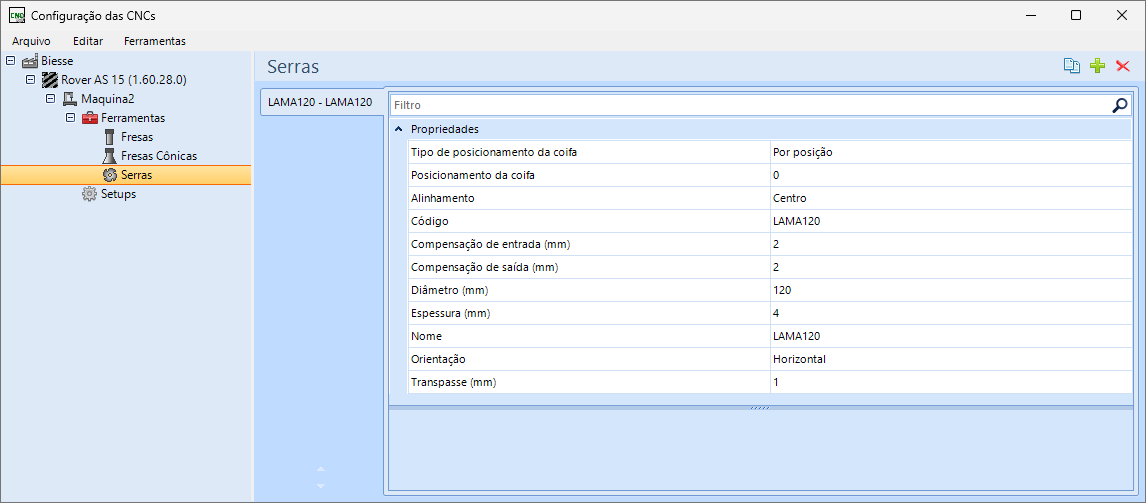Click the filter search magnifier icon
Screen dimensions: 1146x503
tap(1120, 105)
